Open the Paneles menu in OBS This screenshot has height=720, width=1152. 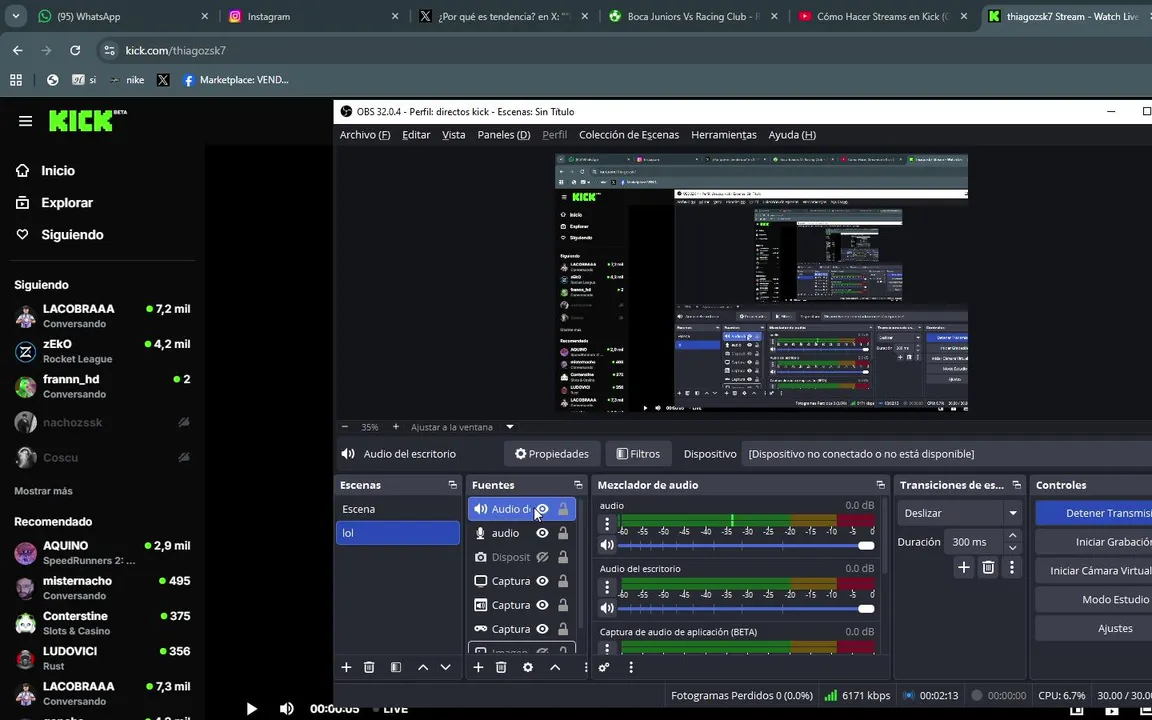pyautogui.click(x=503, y=134)
